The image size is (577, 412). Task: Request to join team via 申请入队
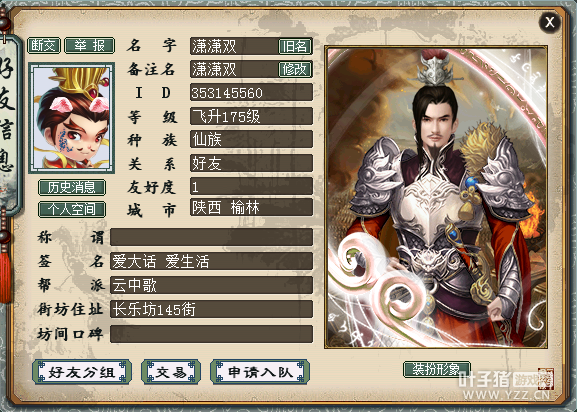coord(260,372)
